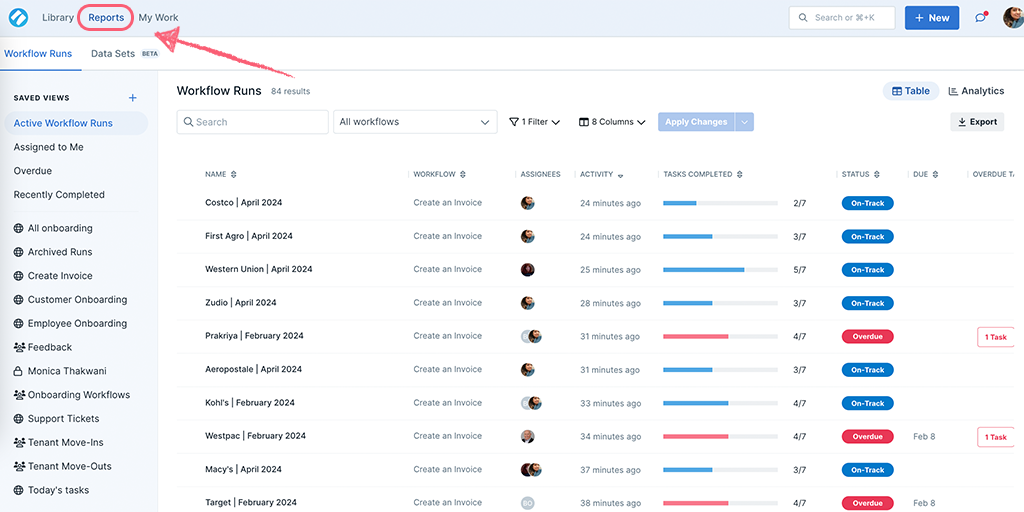Viewport: 1024px width, 512px height.
Task: Click the Export button
Action: pyautogui.click(x=977, y=122)
